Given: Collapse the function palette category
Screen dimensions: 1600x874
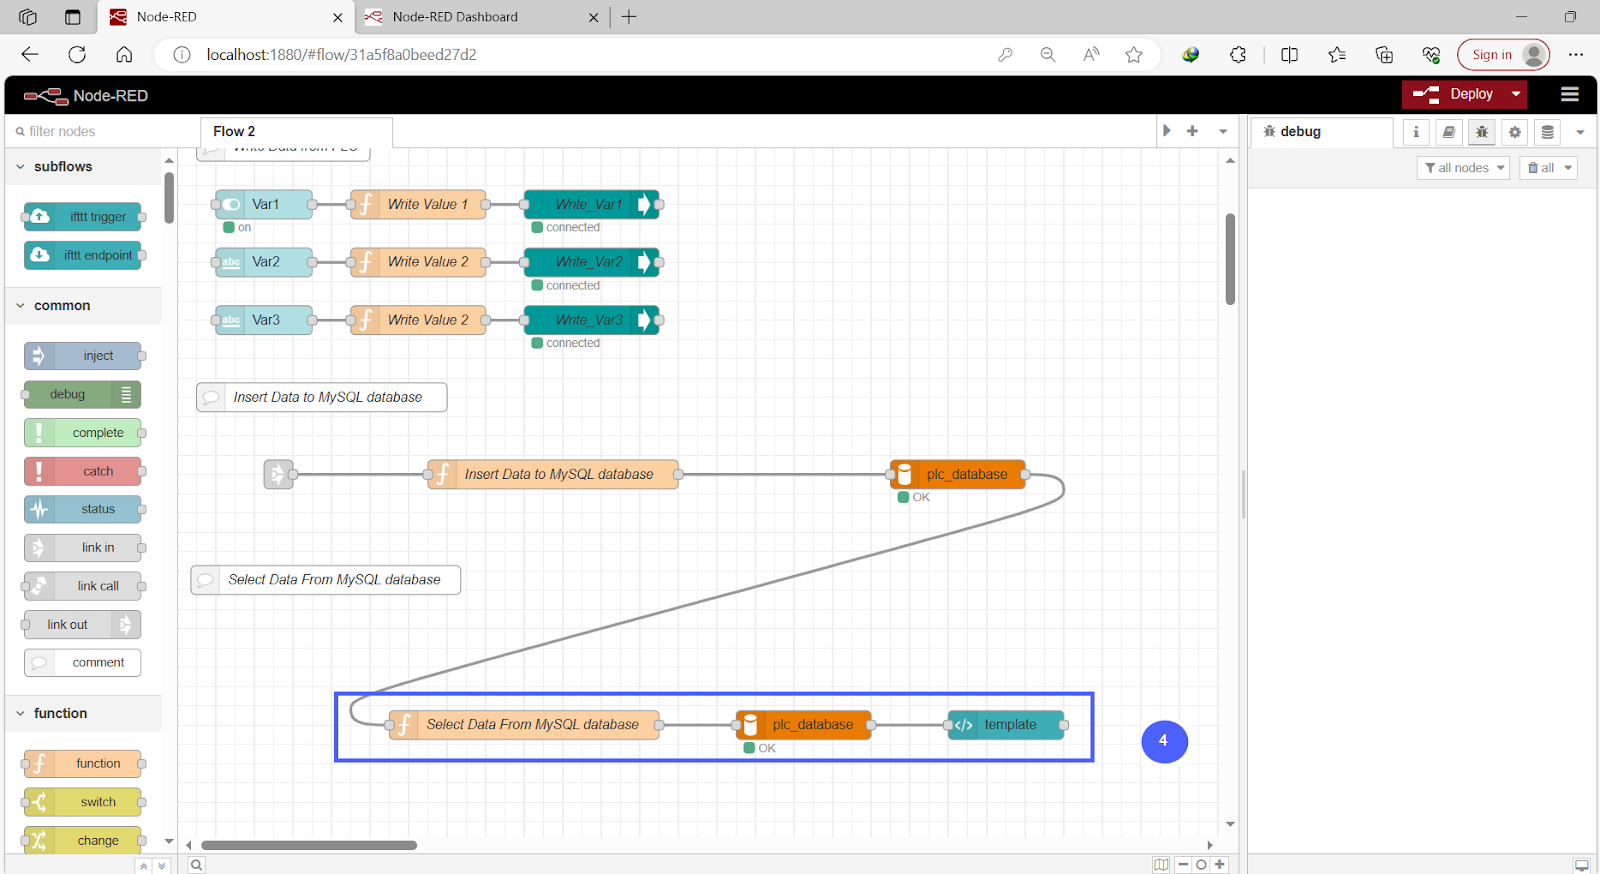Looking at the screenshot, I should tap(83, 714).
